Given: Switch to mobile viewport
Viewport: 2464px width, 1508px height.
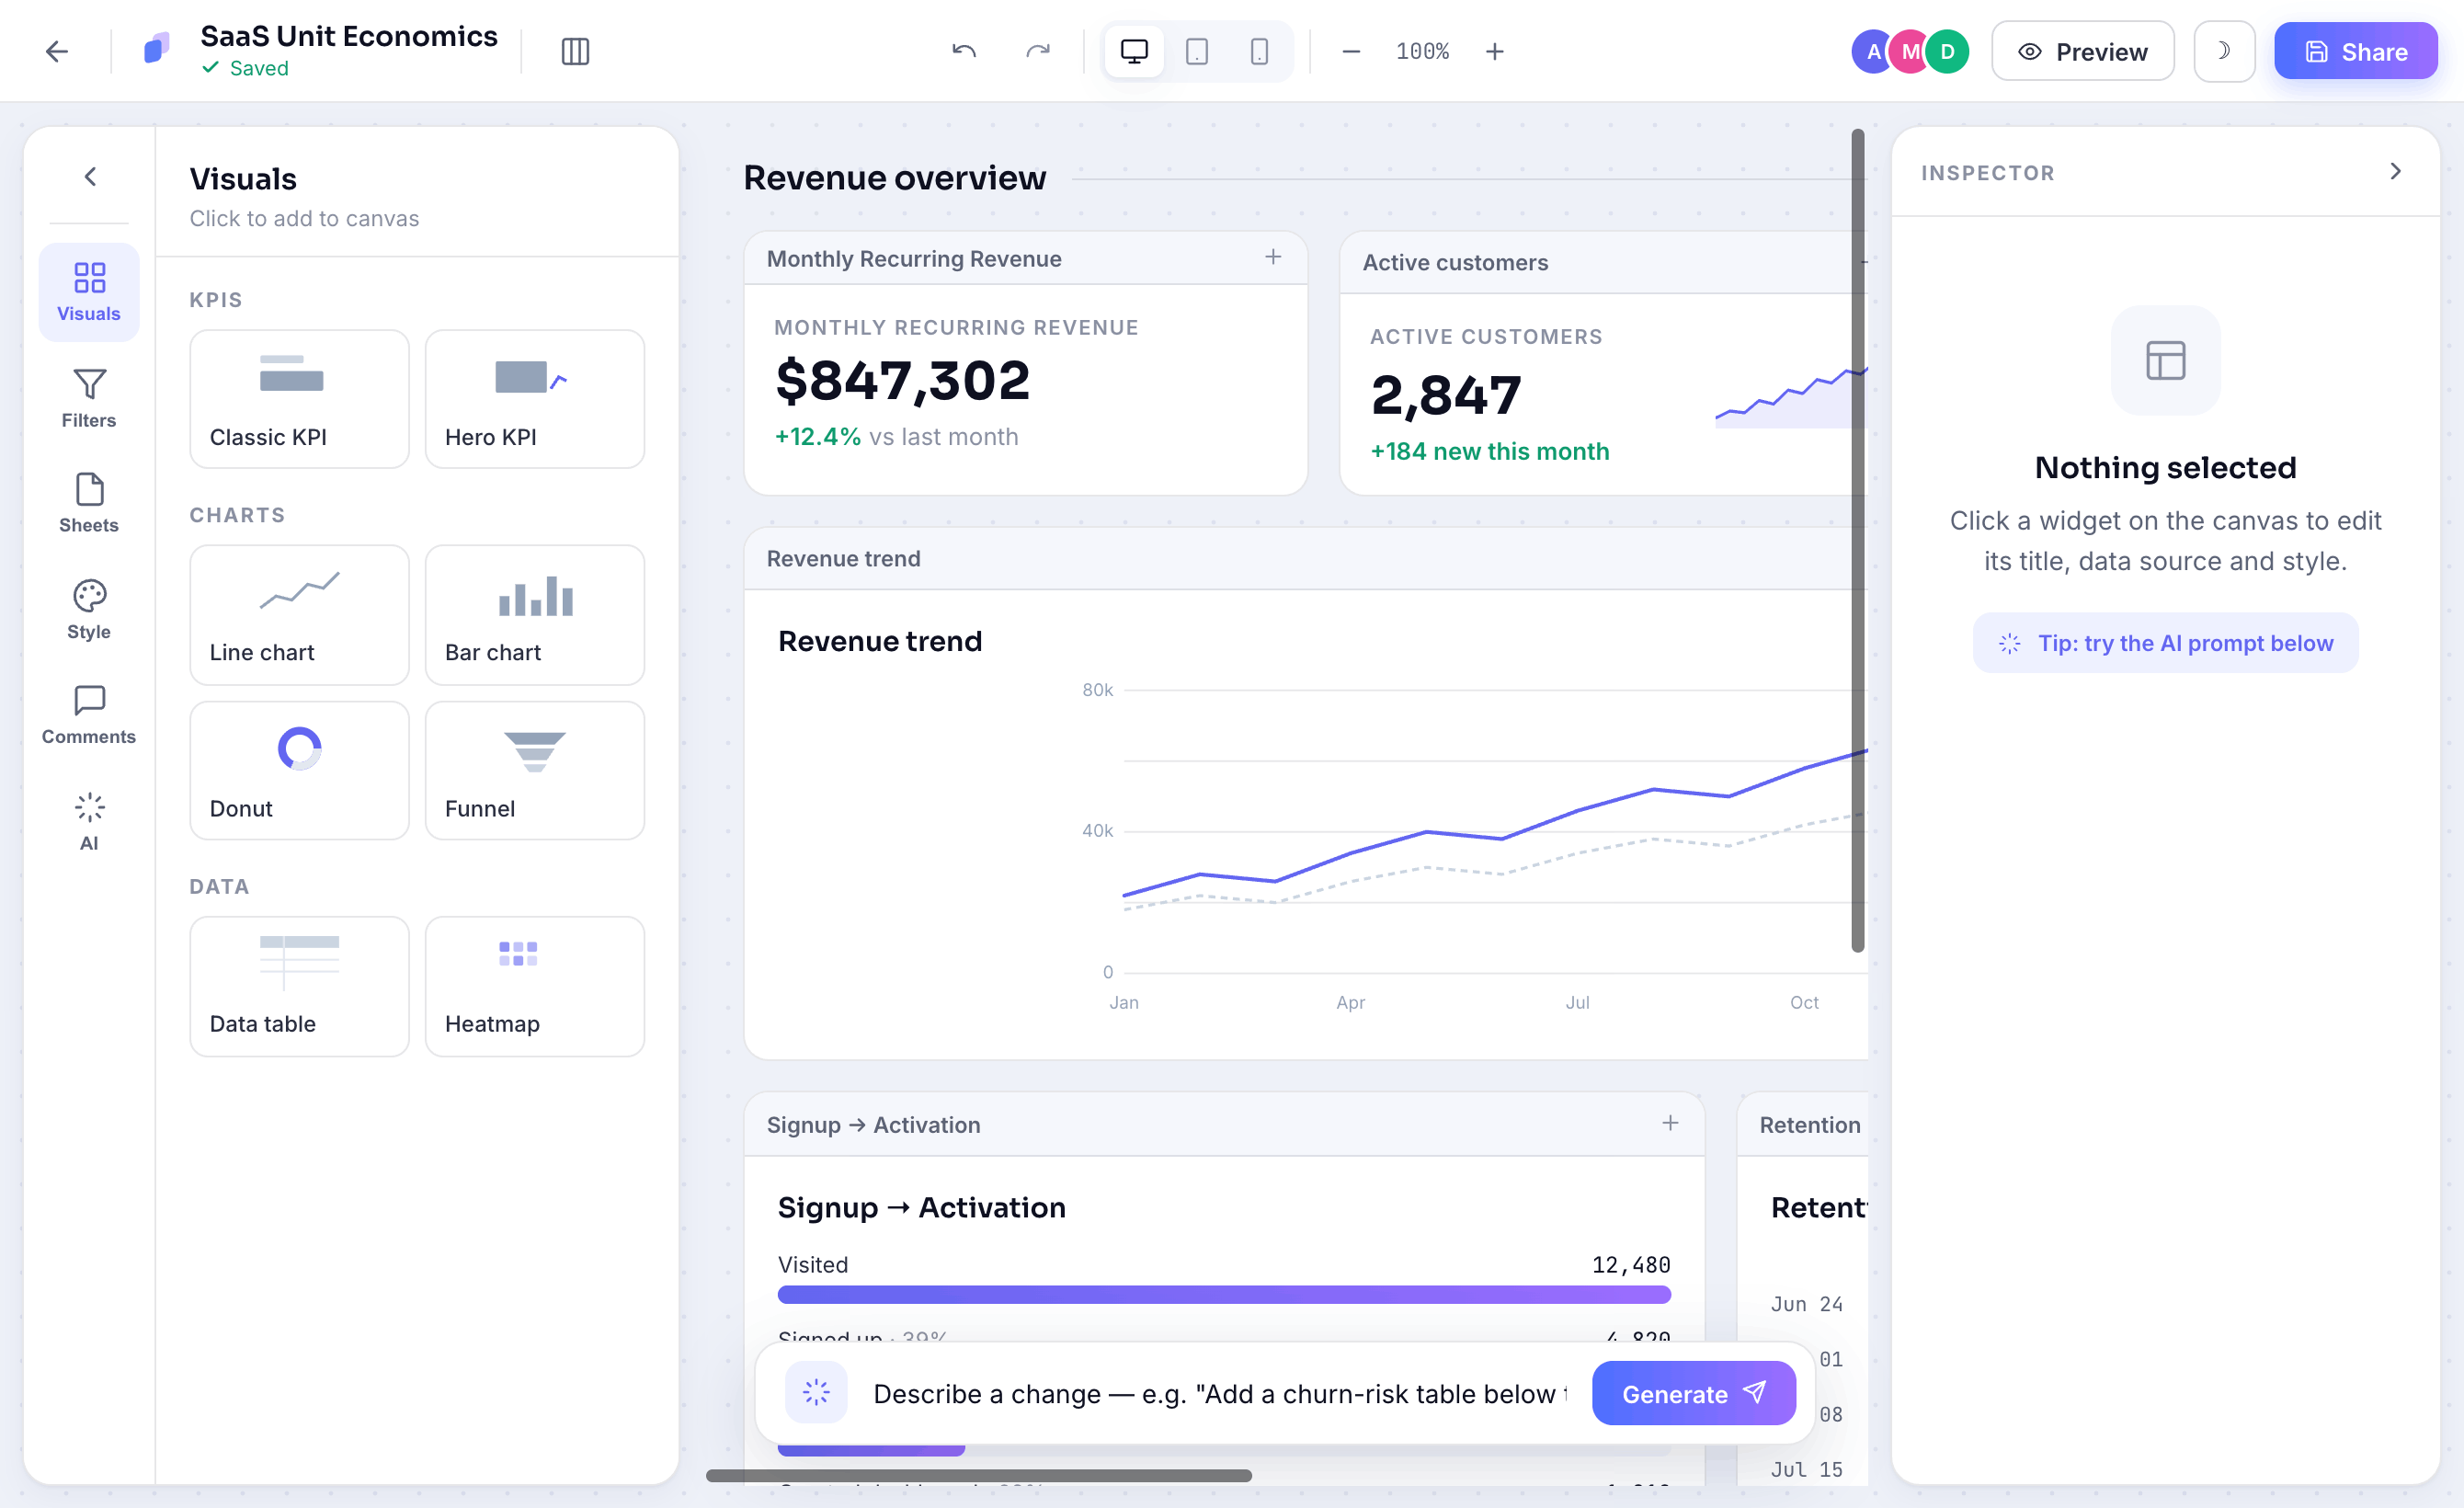Looking at the screenshot, I should [x=1259, y=51].
